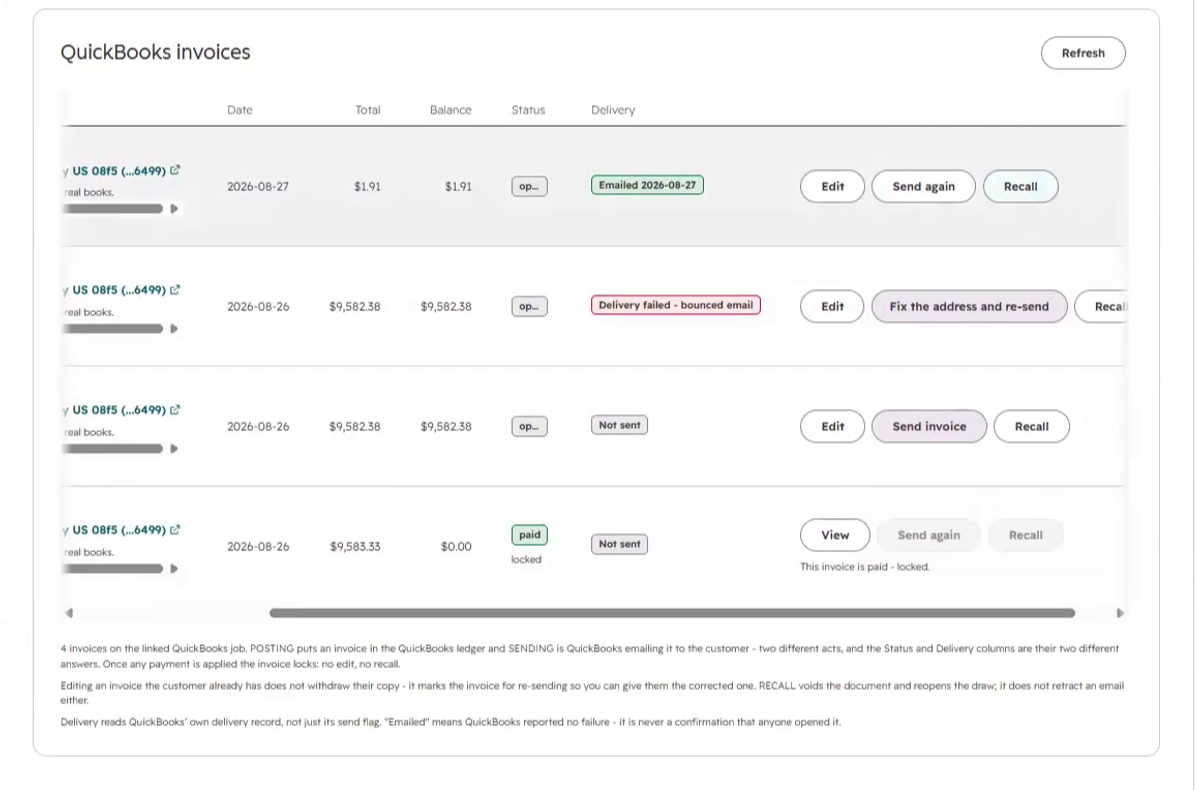Viewport: 1195px width, 790px height.
Task: Click the Not sent badge in the Send invoice row
Action: (x=620, y=425)
